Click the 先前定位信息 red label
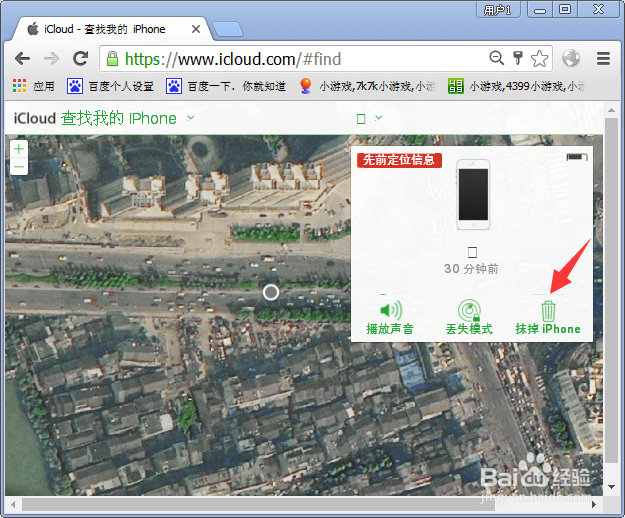Viewport: 625px width, 518px height. pos(399,160)
